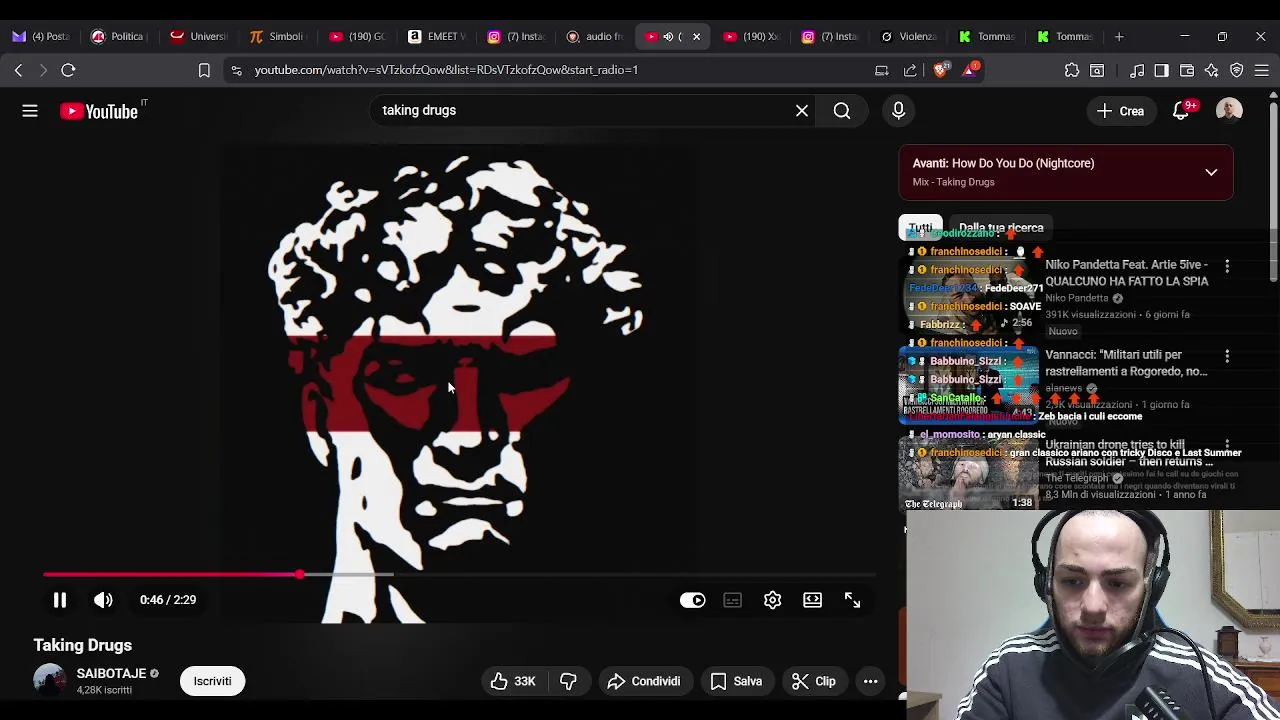Subscribe with the Iscriviti button
This screenshot has width=1280, height=720.
(212, 681)
